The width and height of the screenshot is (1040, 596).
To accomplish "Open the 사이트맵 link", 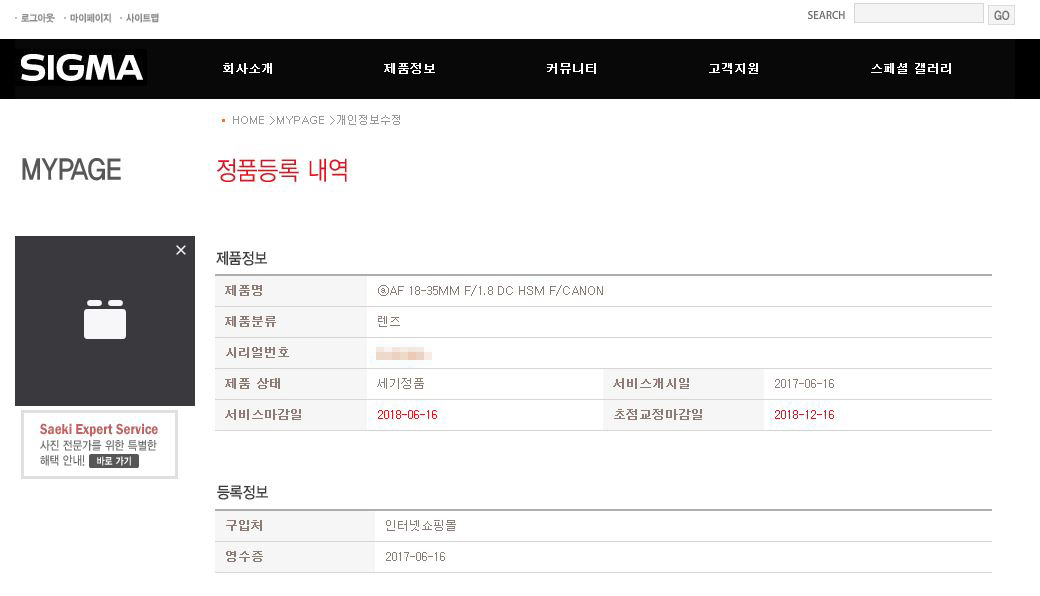I will pos(142,18).
